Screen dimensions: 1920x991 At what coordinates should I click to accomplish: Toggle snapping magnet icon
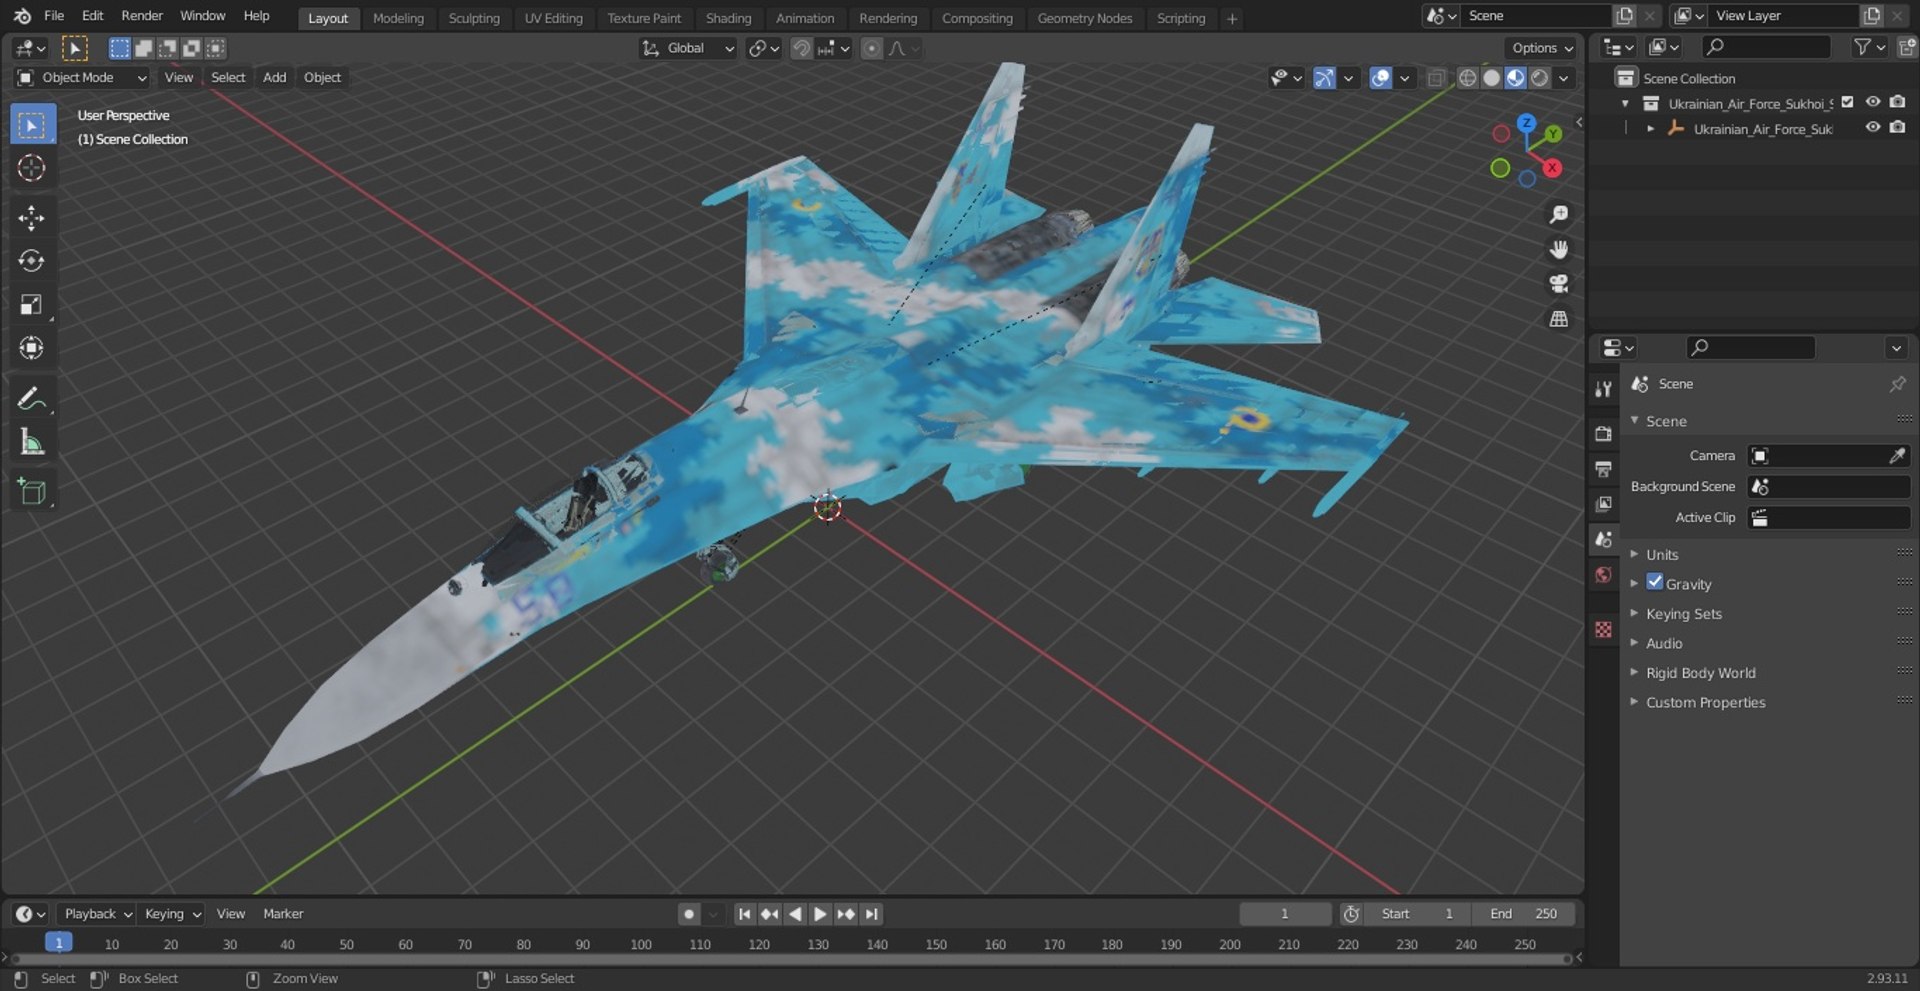tap(801, 48)
